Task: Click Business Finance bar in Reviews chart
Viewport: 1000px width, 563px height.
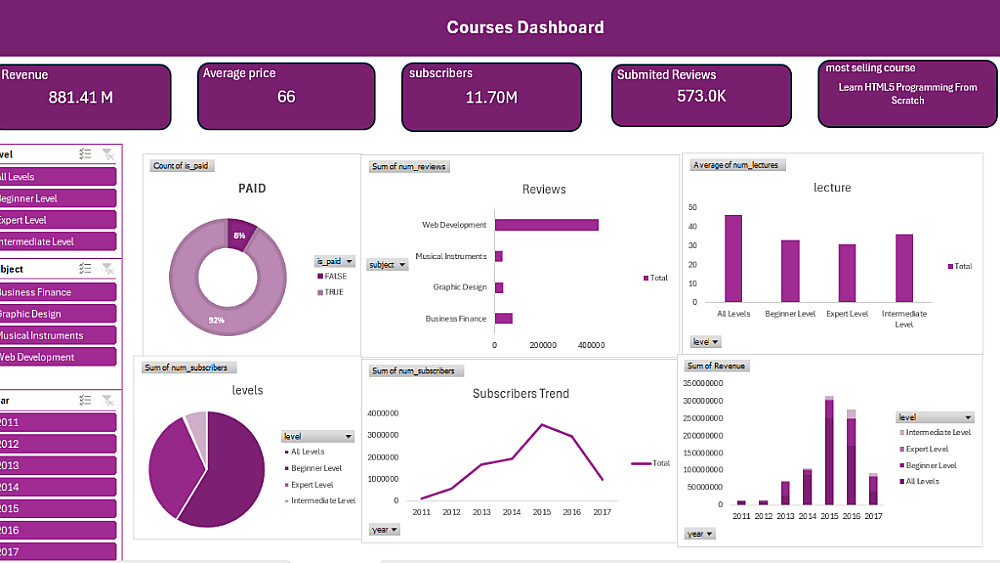Action: point(504,318)
